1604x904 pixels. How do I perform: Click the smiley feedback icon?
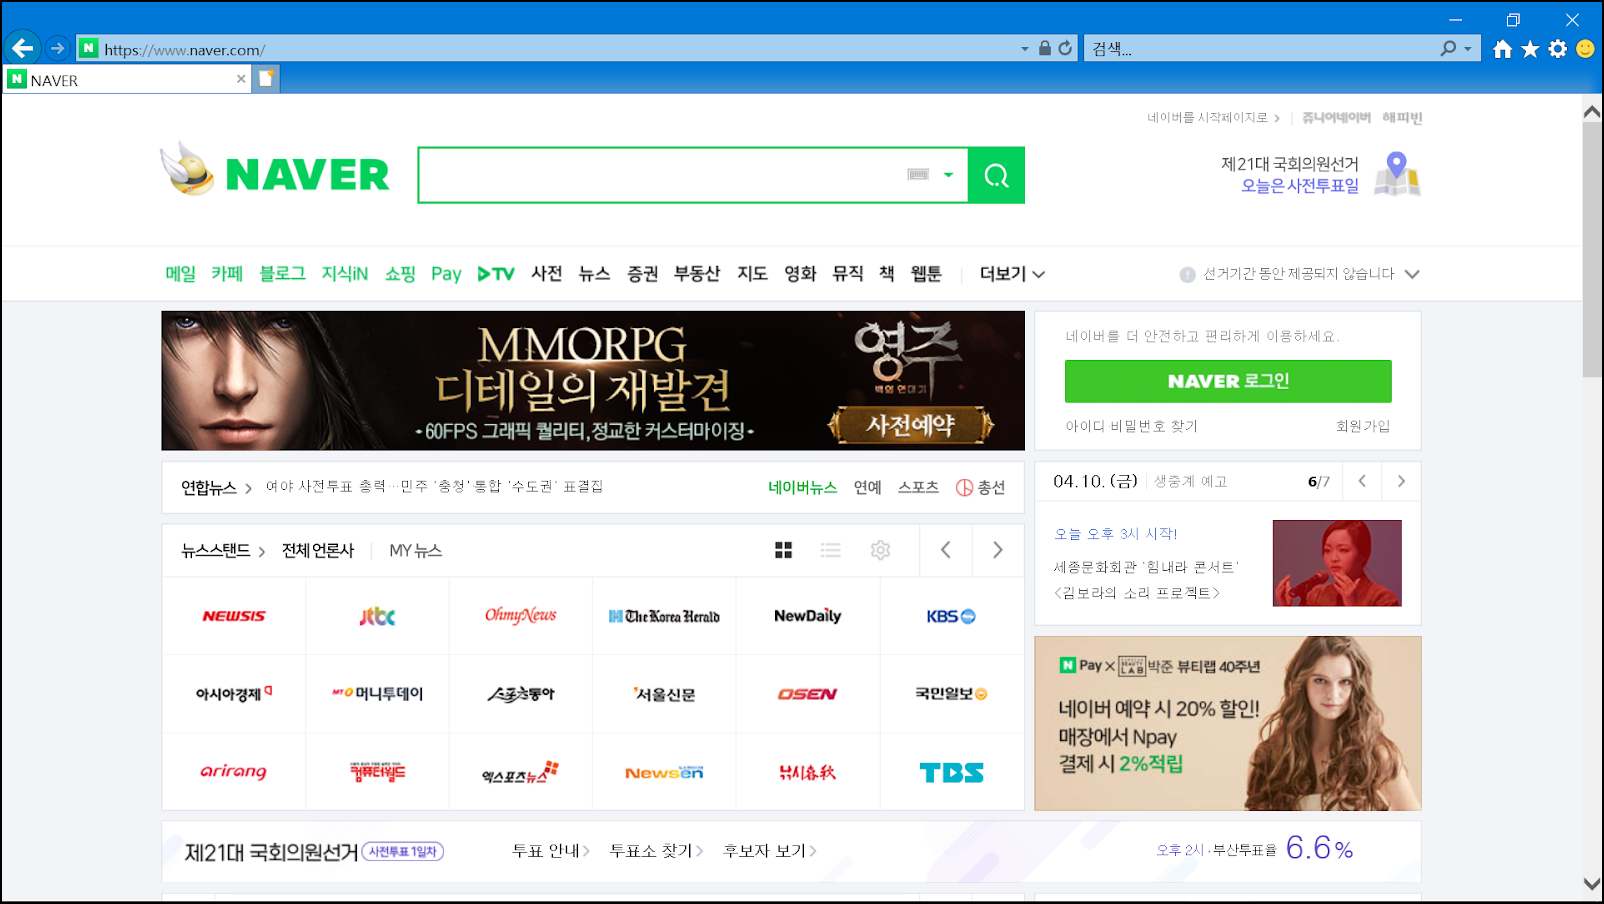[1585, 49]
